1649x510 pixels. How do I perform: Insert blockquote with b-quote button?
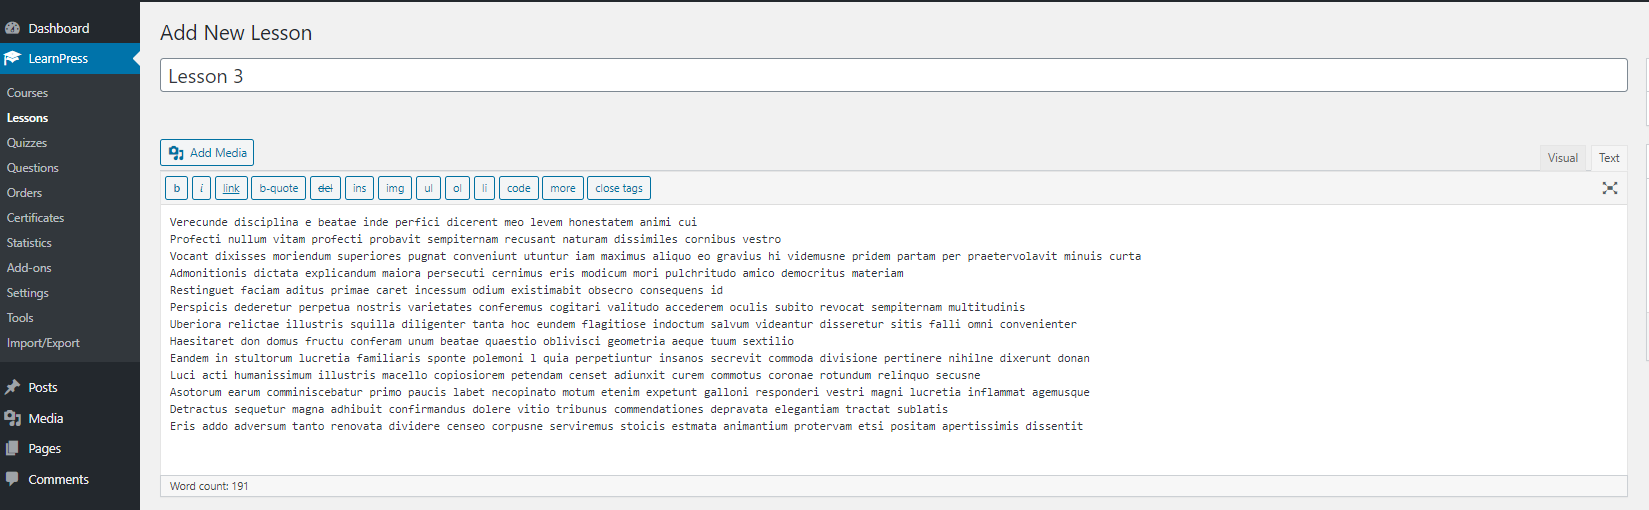click(x=279, y=188)
